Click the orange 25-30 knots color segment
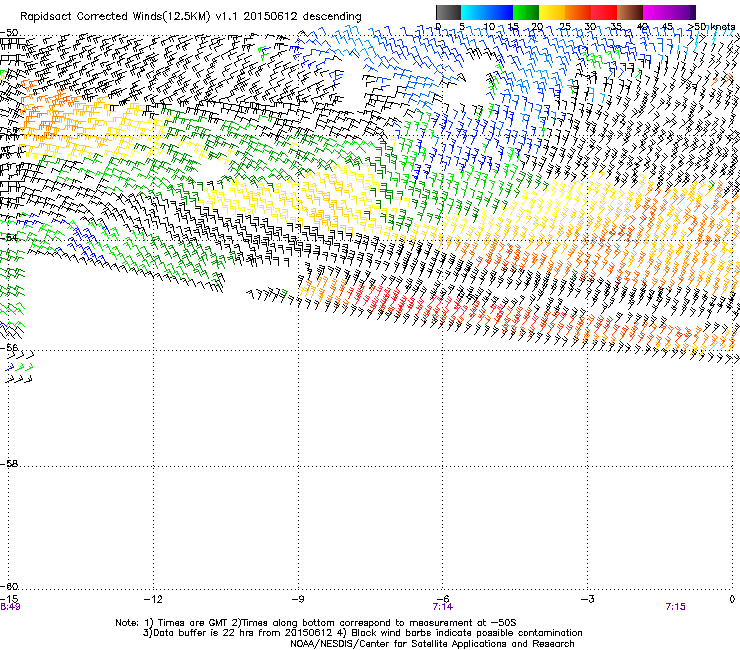 [578, 12]
